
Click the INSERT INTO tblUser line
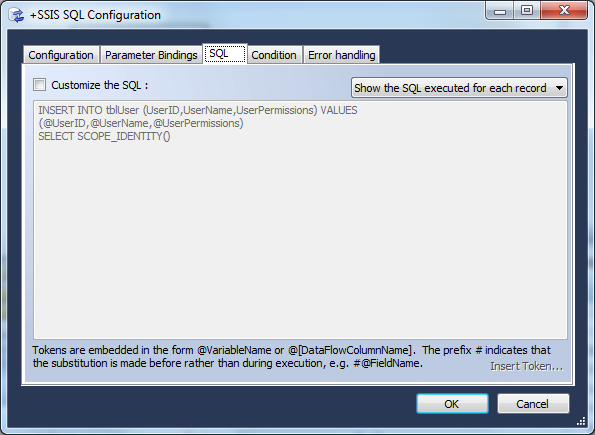tap(198, 110)
